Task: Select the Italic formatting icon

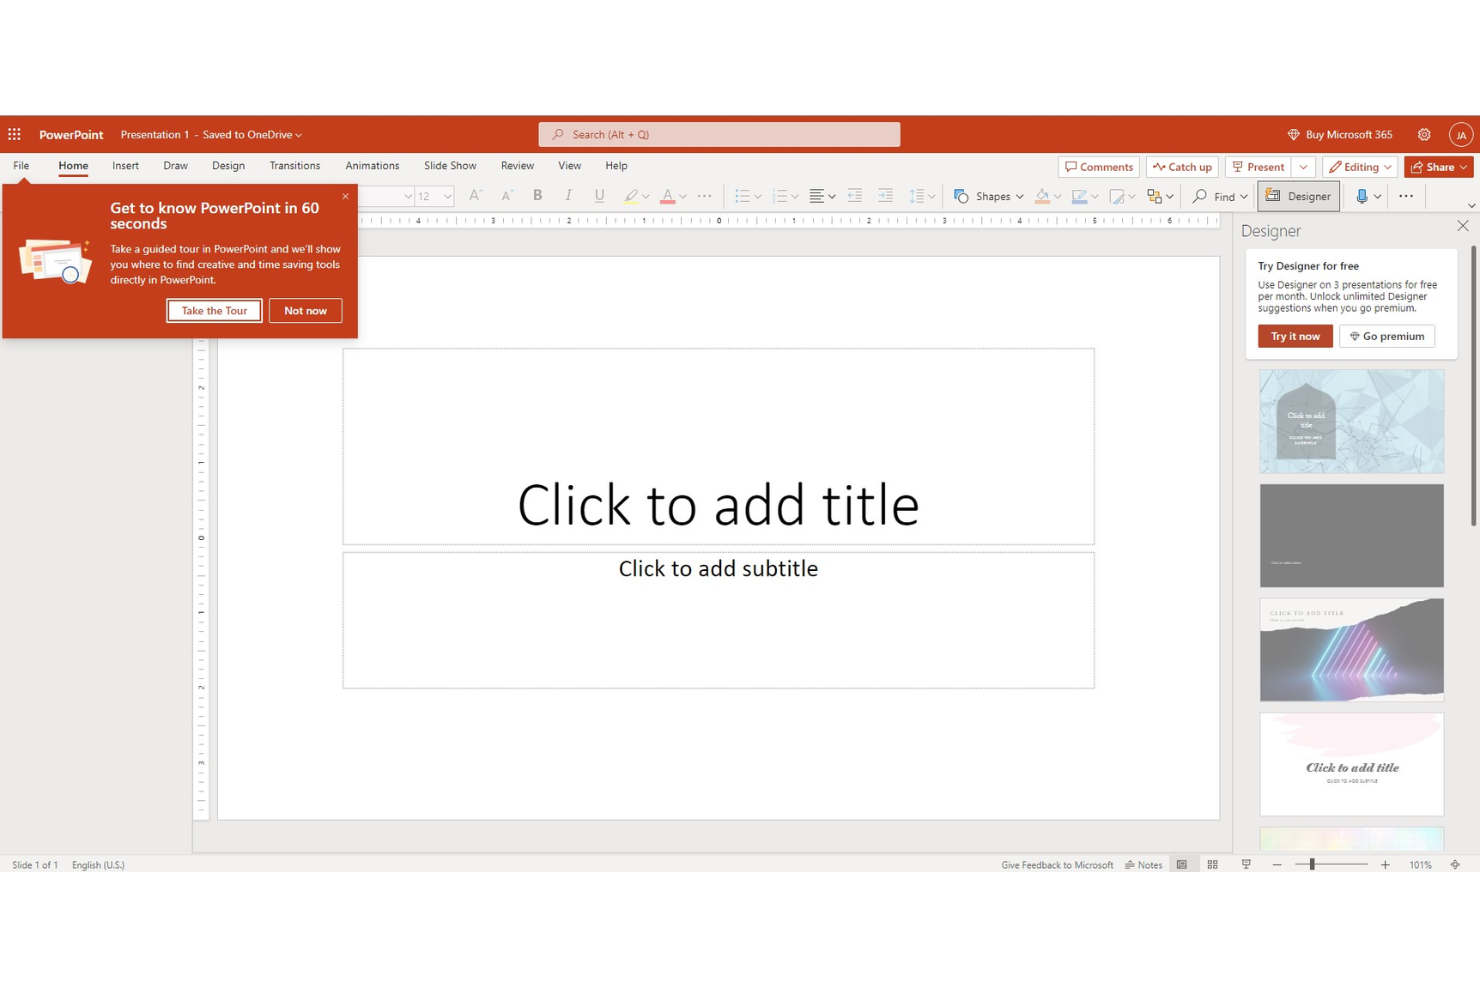Action: 568,196
